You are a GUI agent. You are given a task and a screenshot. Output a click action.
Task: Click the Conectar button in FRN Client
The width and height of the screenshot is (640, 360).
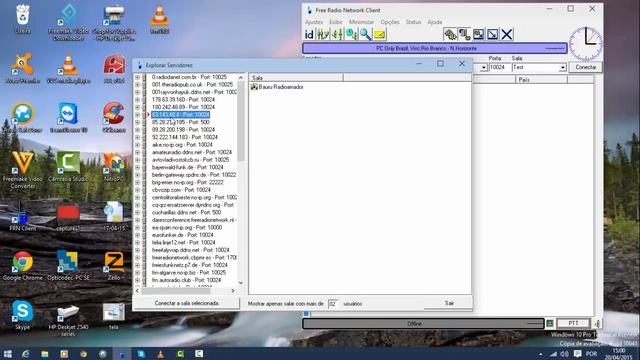585,67
